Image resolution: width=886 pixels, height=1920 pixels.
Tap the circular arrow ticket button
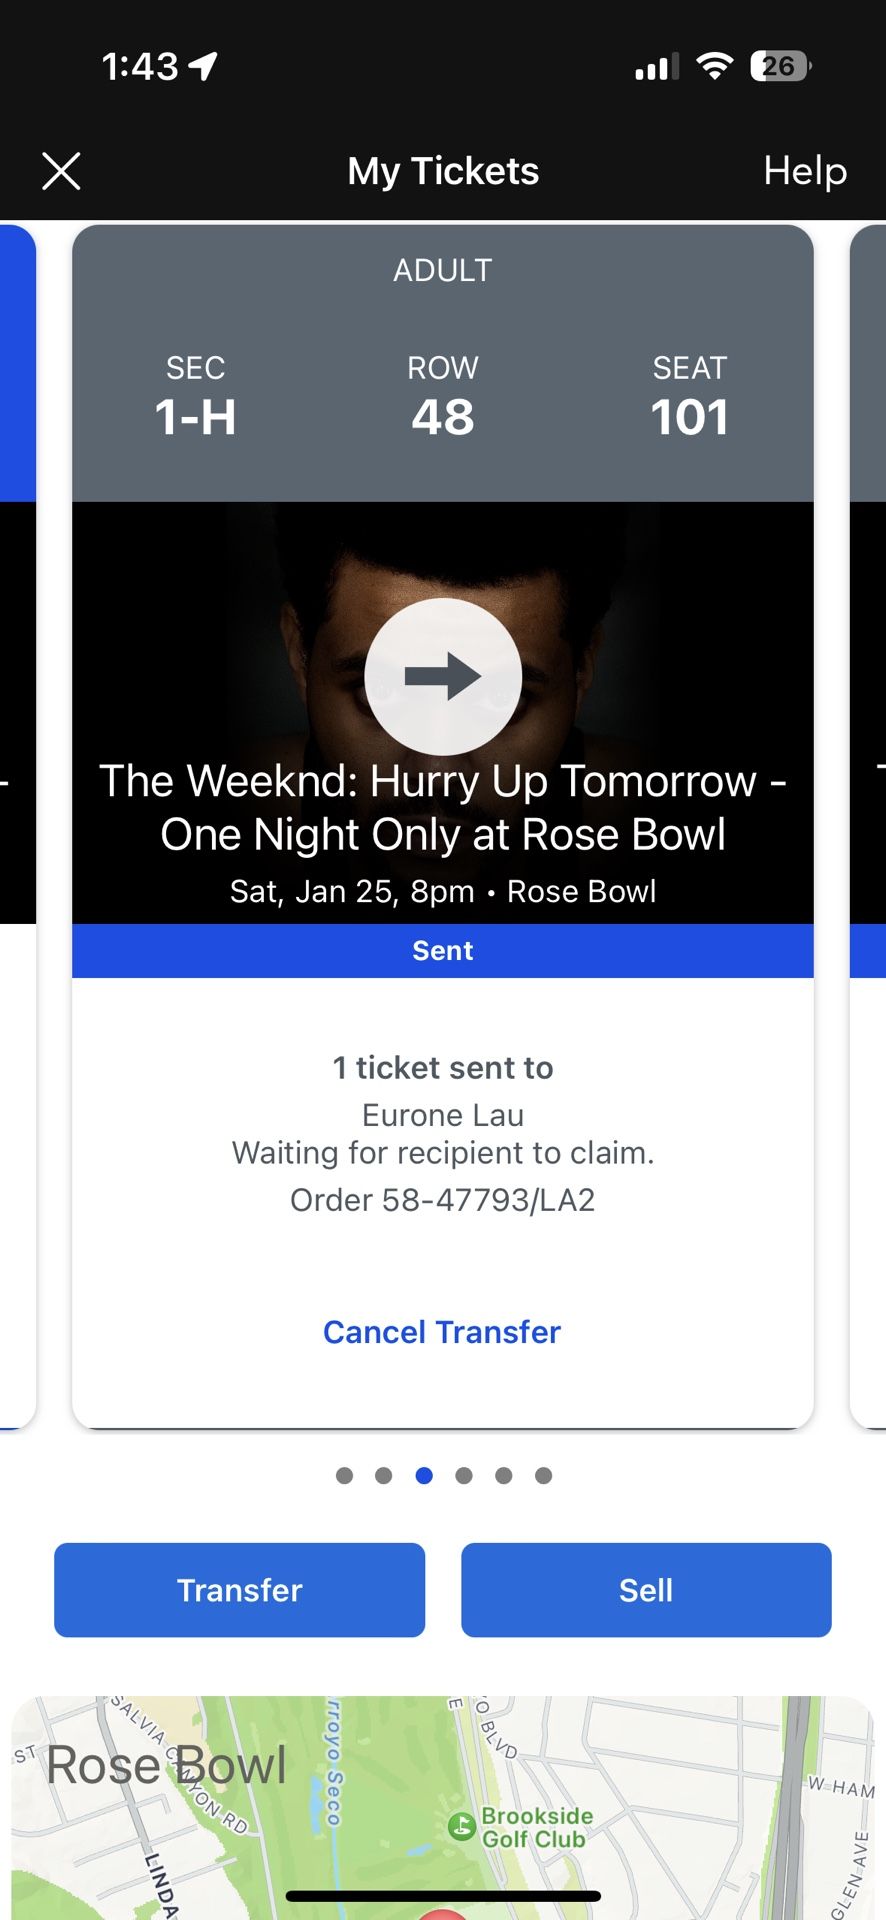click(443, 677)
